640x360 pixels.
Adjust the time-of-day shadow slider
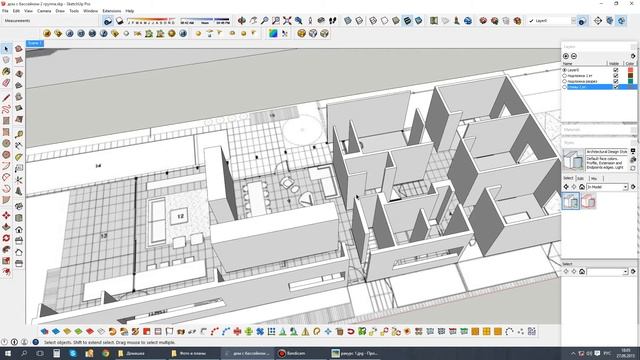click(x=205, y=20)
